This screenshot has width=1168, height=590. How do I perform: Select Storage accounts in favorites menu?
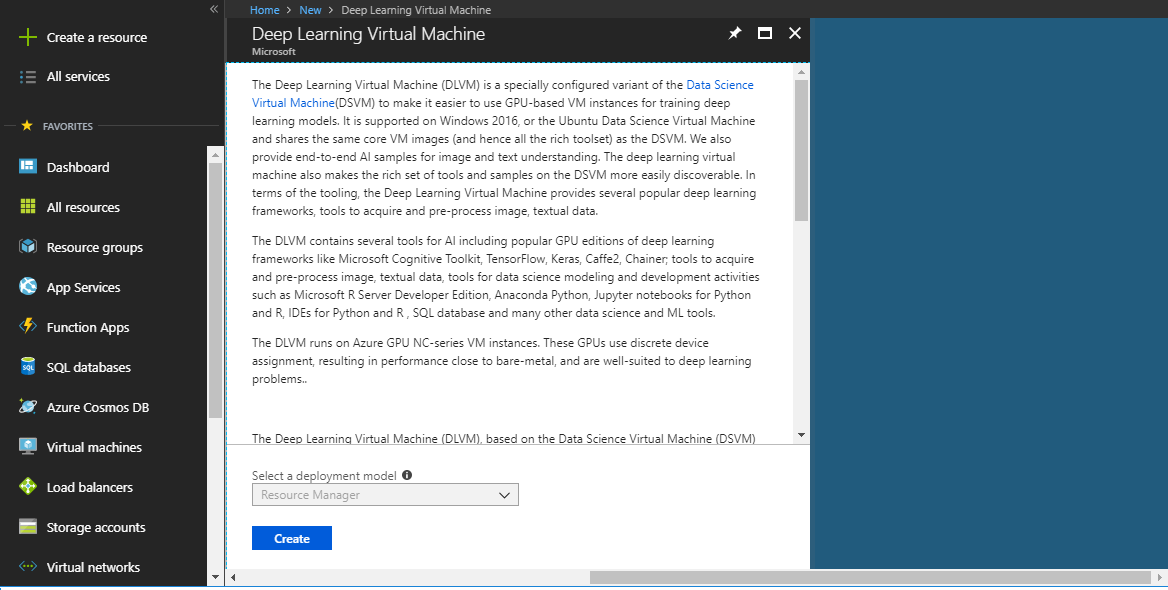[96, 527]
